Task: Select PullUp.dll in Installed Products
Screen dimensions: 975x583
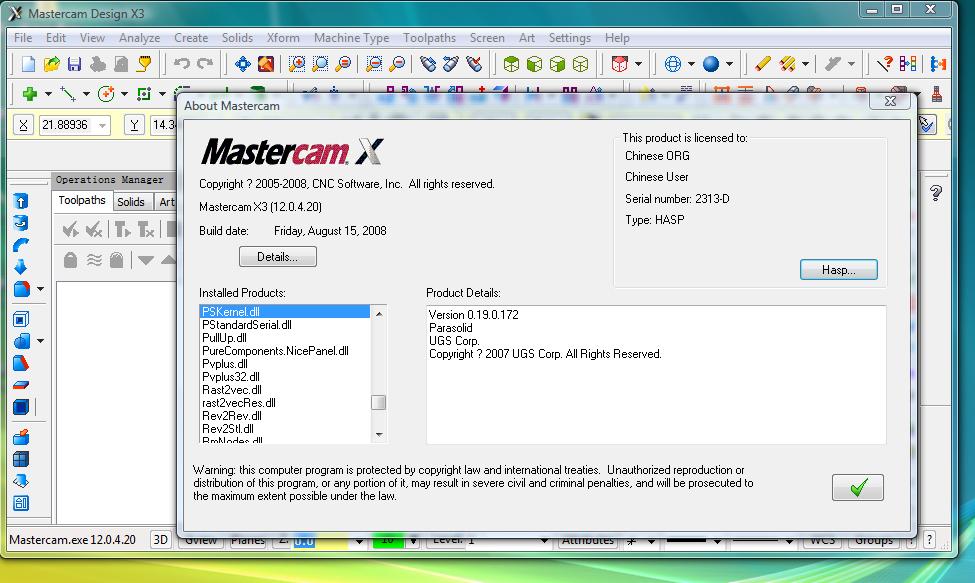Action: tap(224, 337)
